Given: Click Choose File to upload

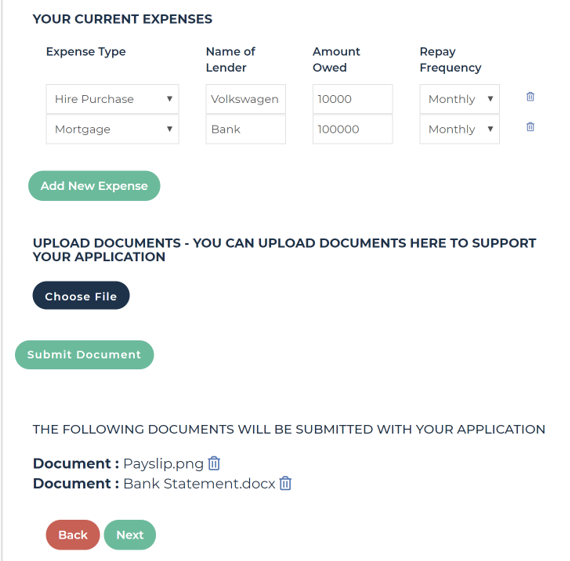Looking at the screenshot, I should [81, 296].
